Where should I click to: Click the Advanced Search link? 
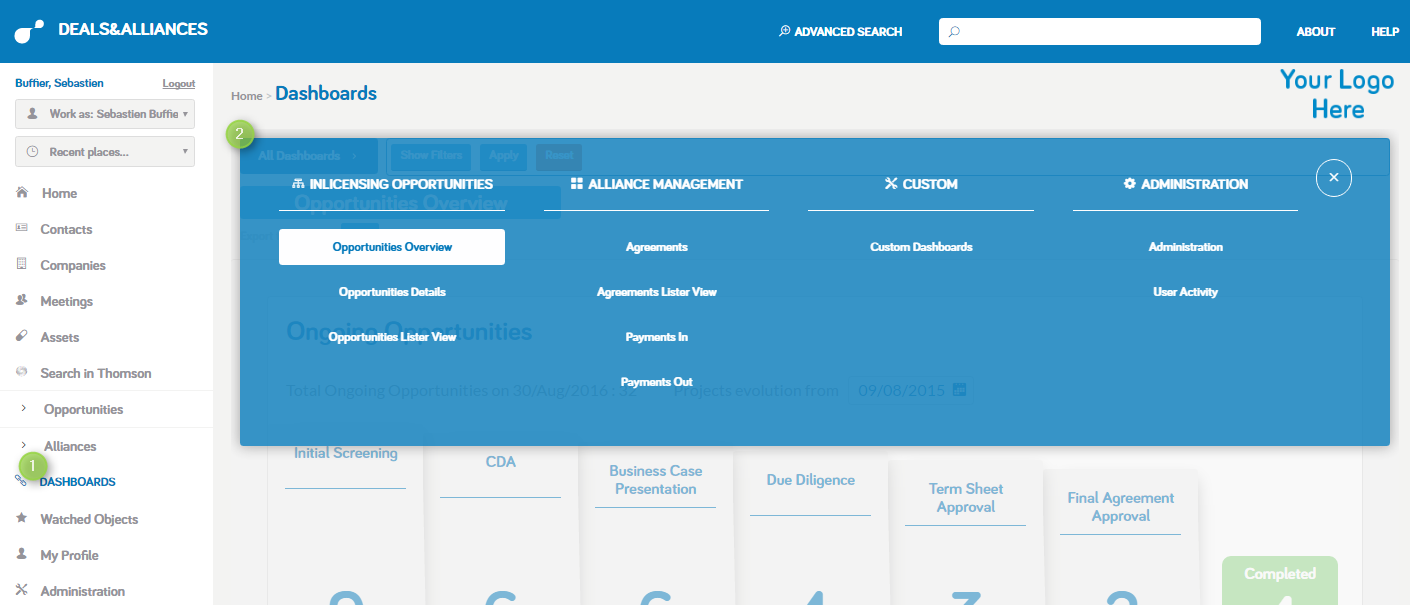[x=848, y=32]
